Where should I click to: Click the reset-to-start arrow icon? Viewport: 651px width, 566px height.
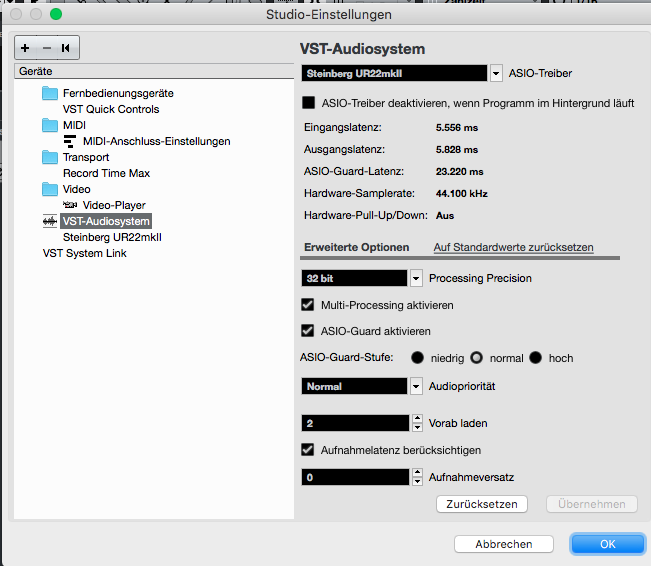point(66,48)
